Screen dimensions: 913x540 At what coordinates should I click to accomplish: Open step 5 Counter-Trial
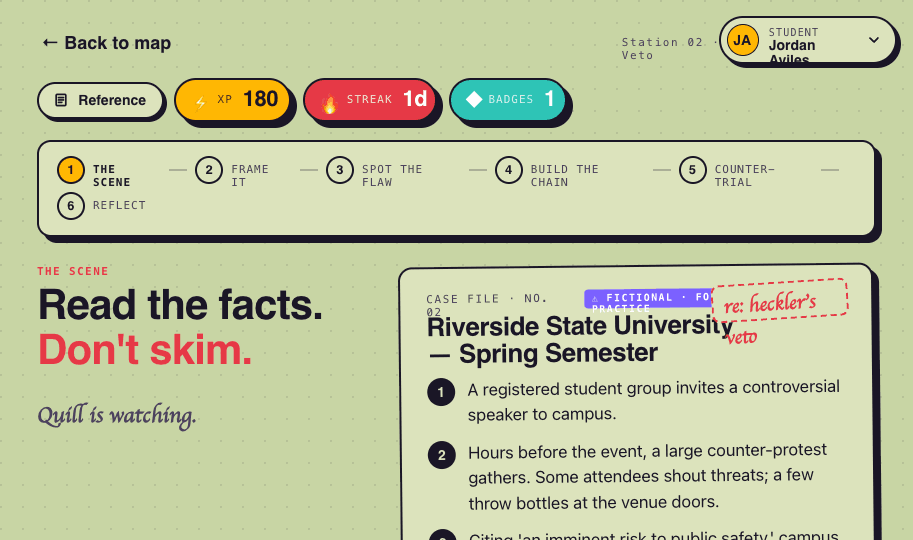pos(727,170)
